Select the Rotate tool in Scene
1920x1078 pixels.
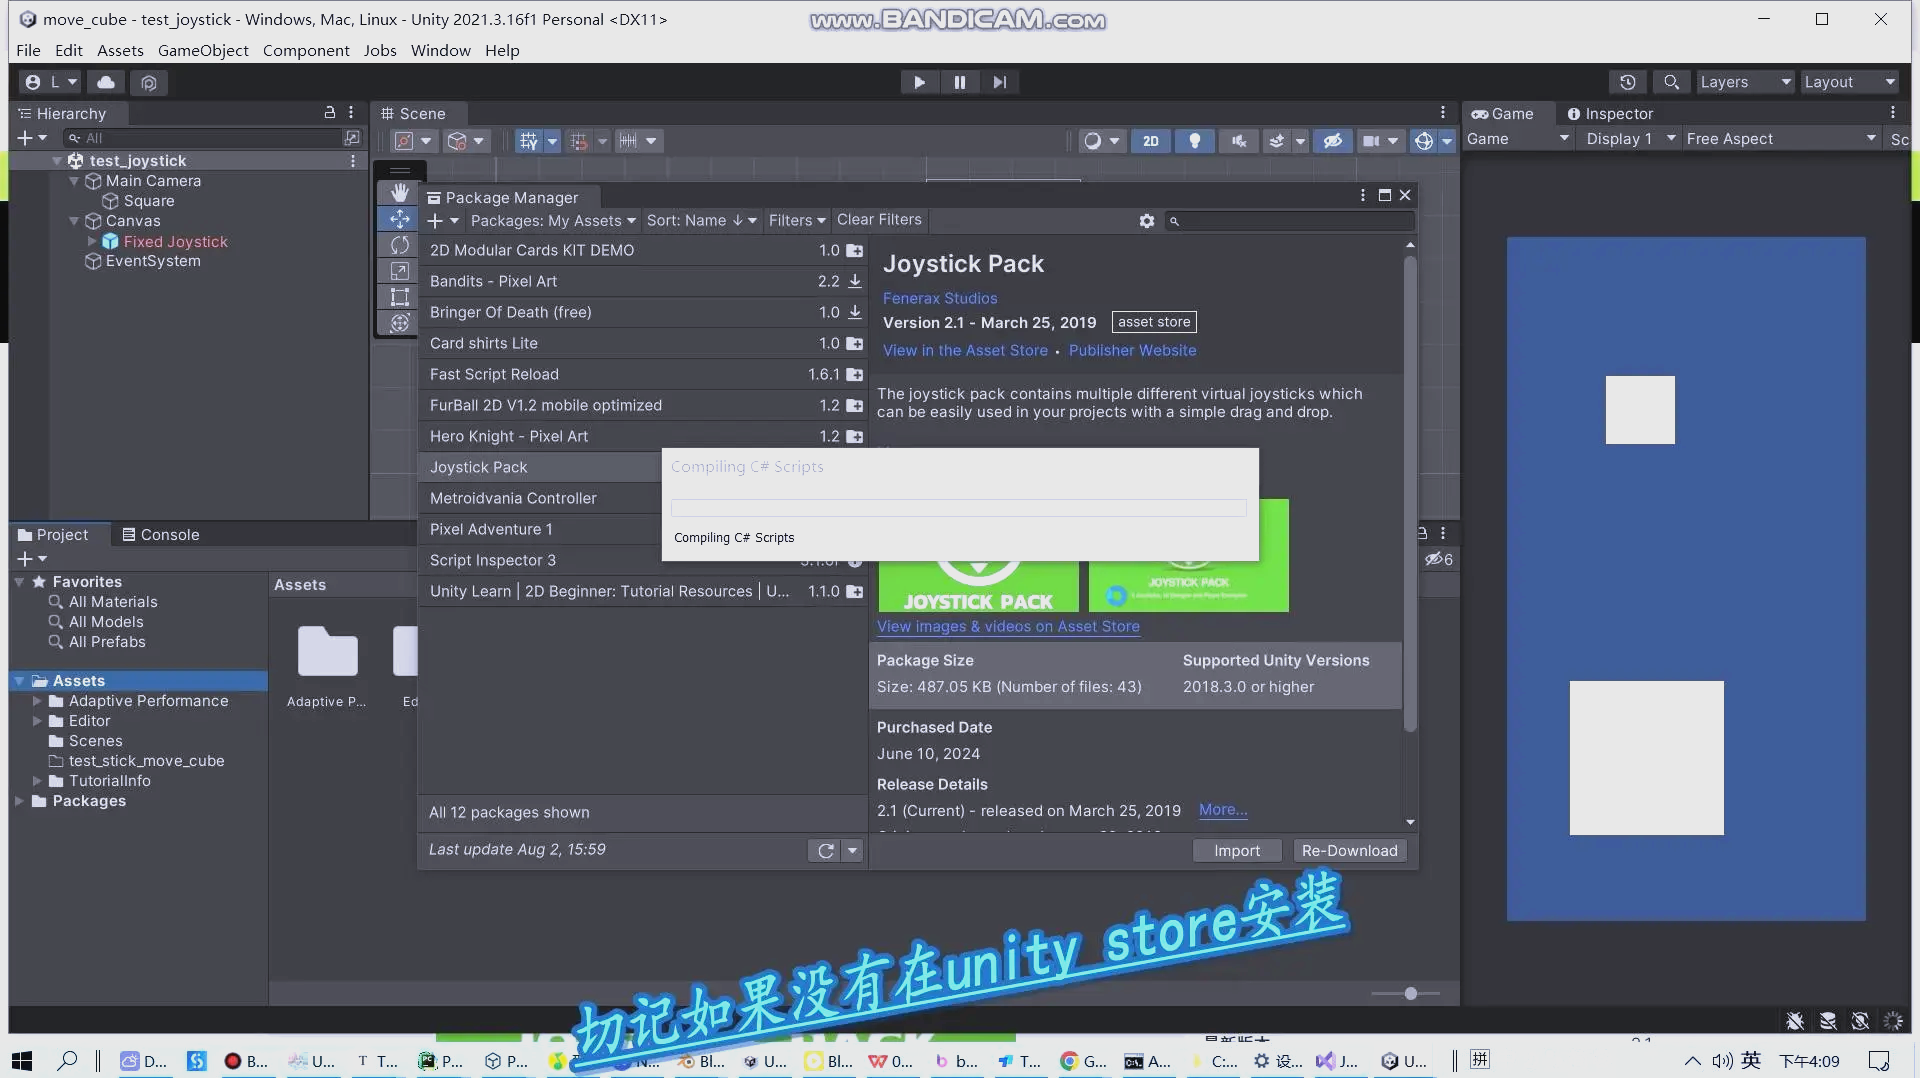pos(400,244)
